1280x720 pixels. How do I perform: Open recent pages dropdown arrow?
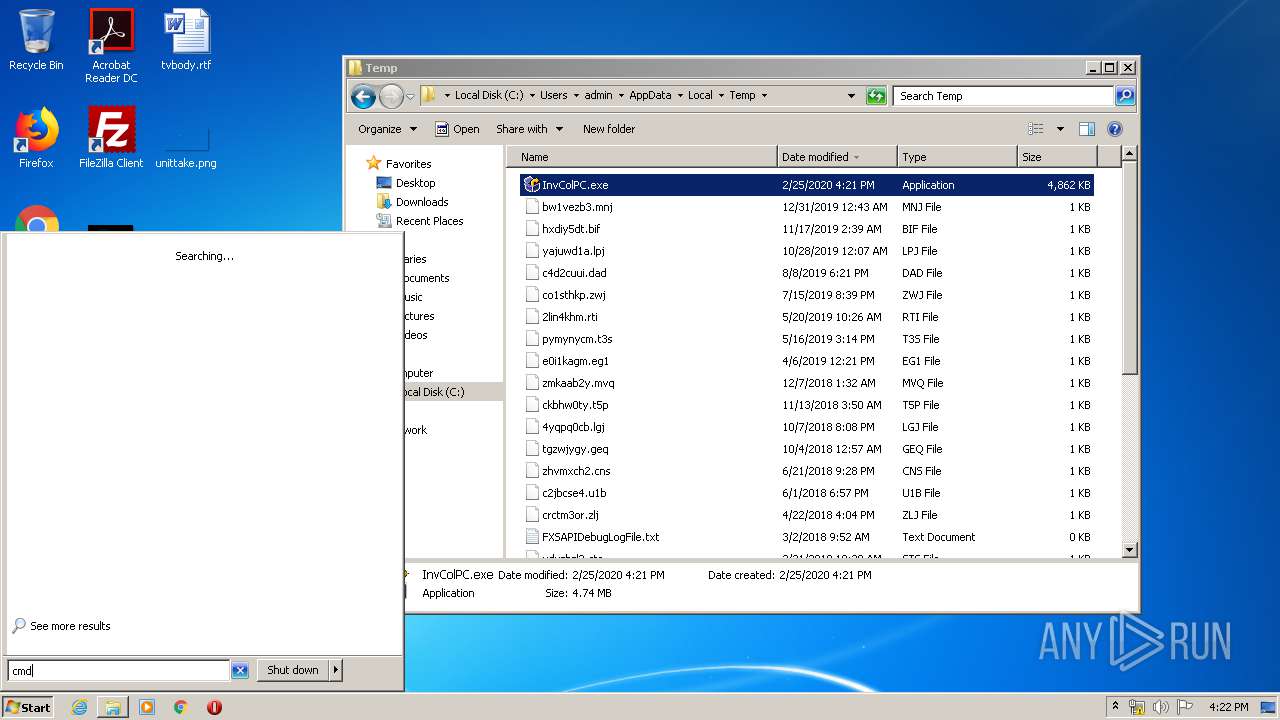(x=410, y=97)
